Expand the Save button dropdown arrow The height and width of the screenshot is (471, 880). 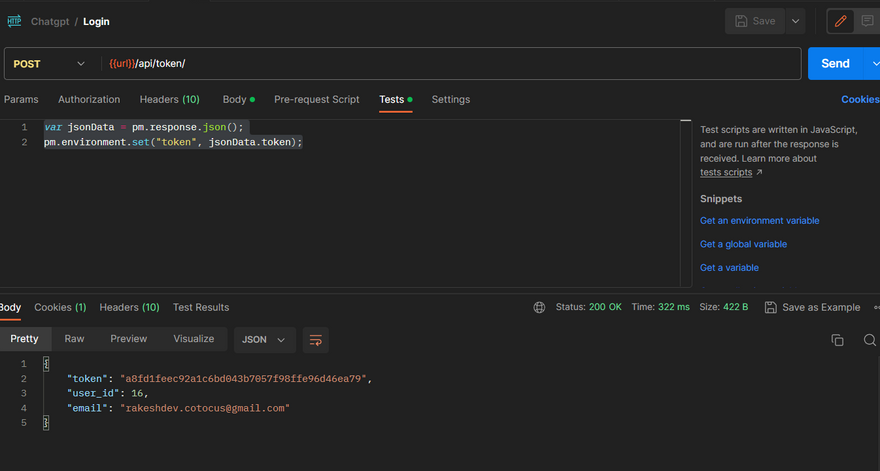pyautogui.click(x=795, y=21)
